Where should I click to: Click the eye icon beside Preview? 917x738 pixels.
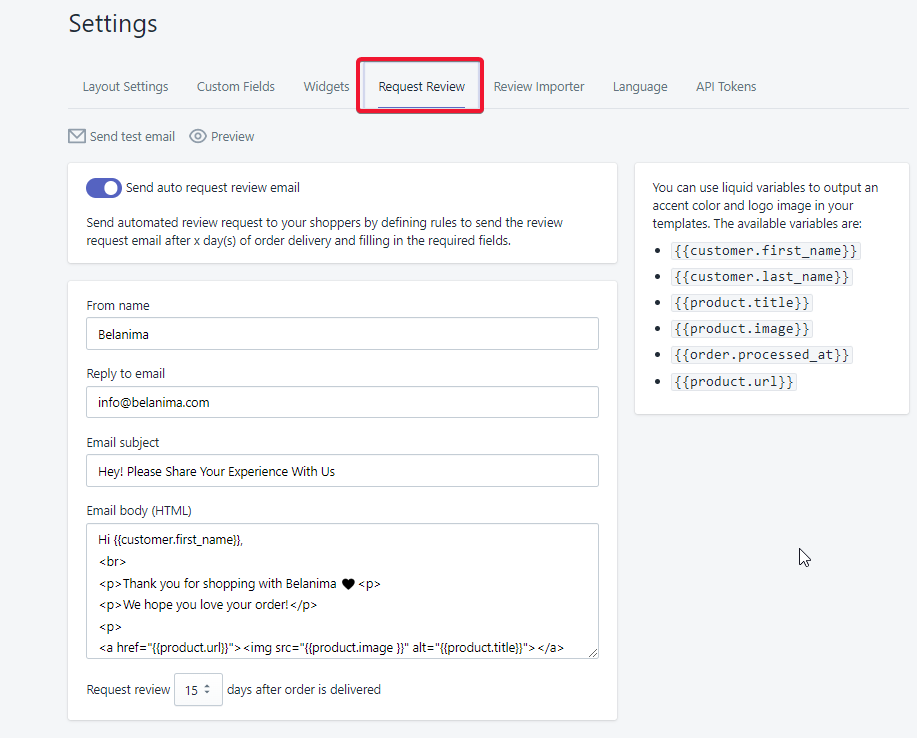point(198,136)
